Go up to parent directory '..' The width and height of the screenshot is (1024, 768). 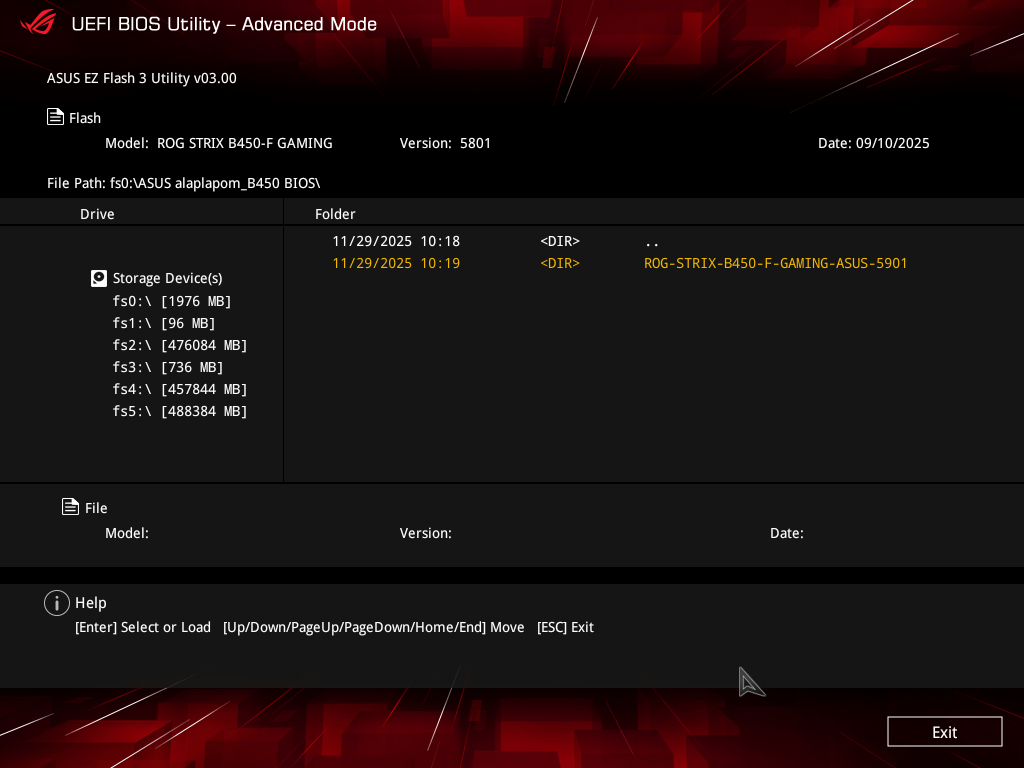point(652,241)
